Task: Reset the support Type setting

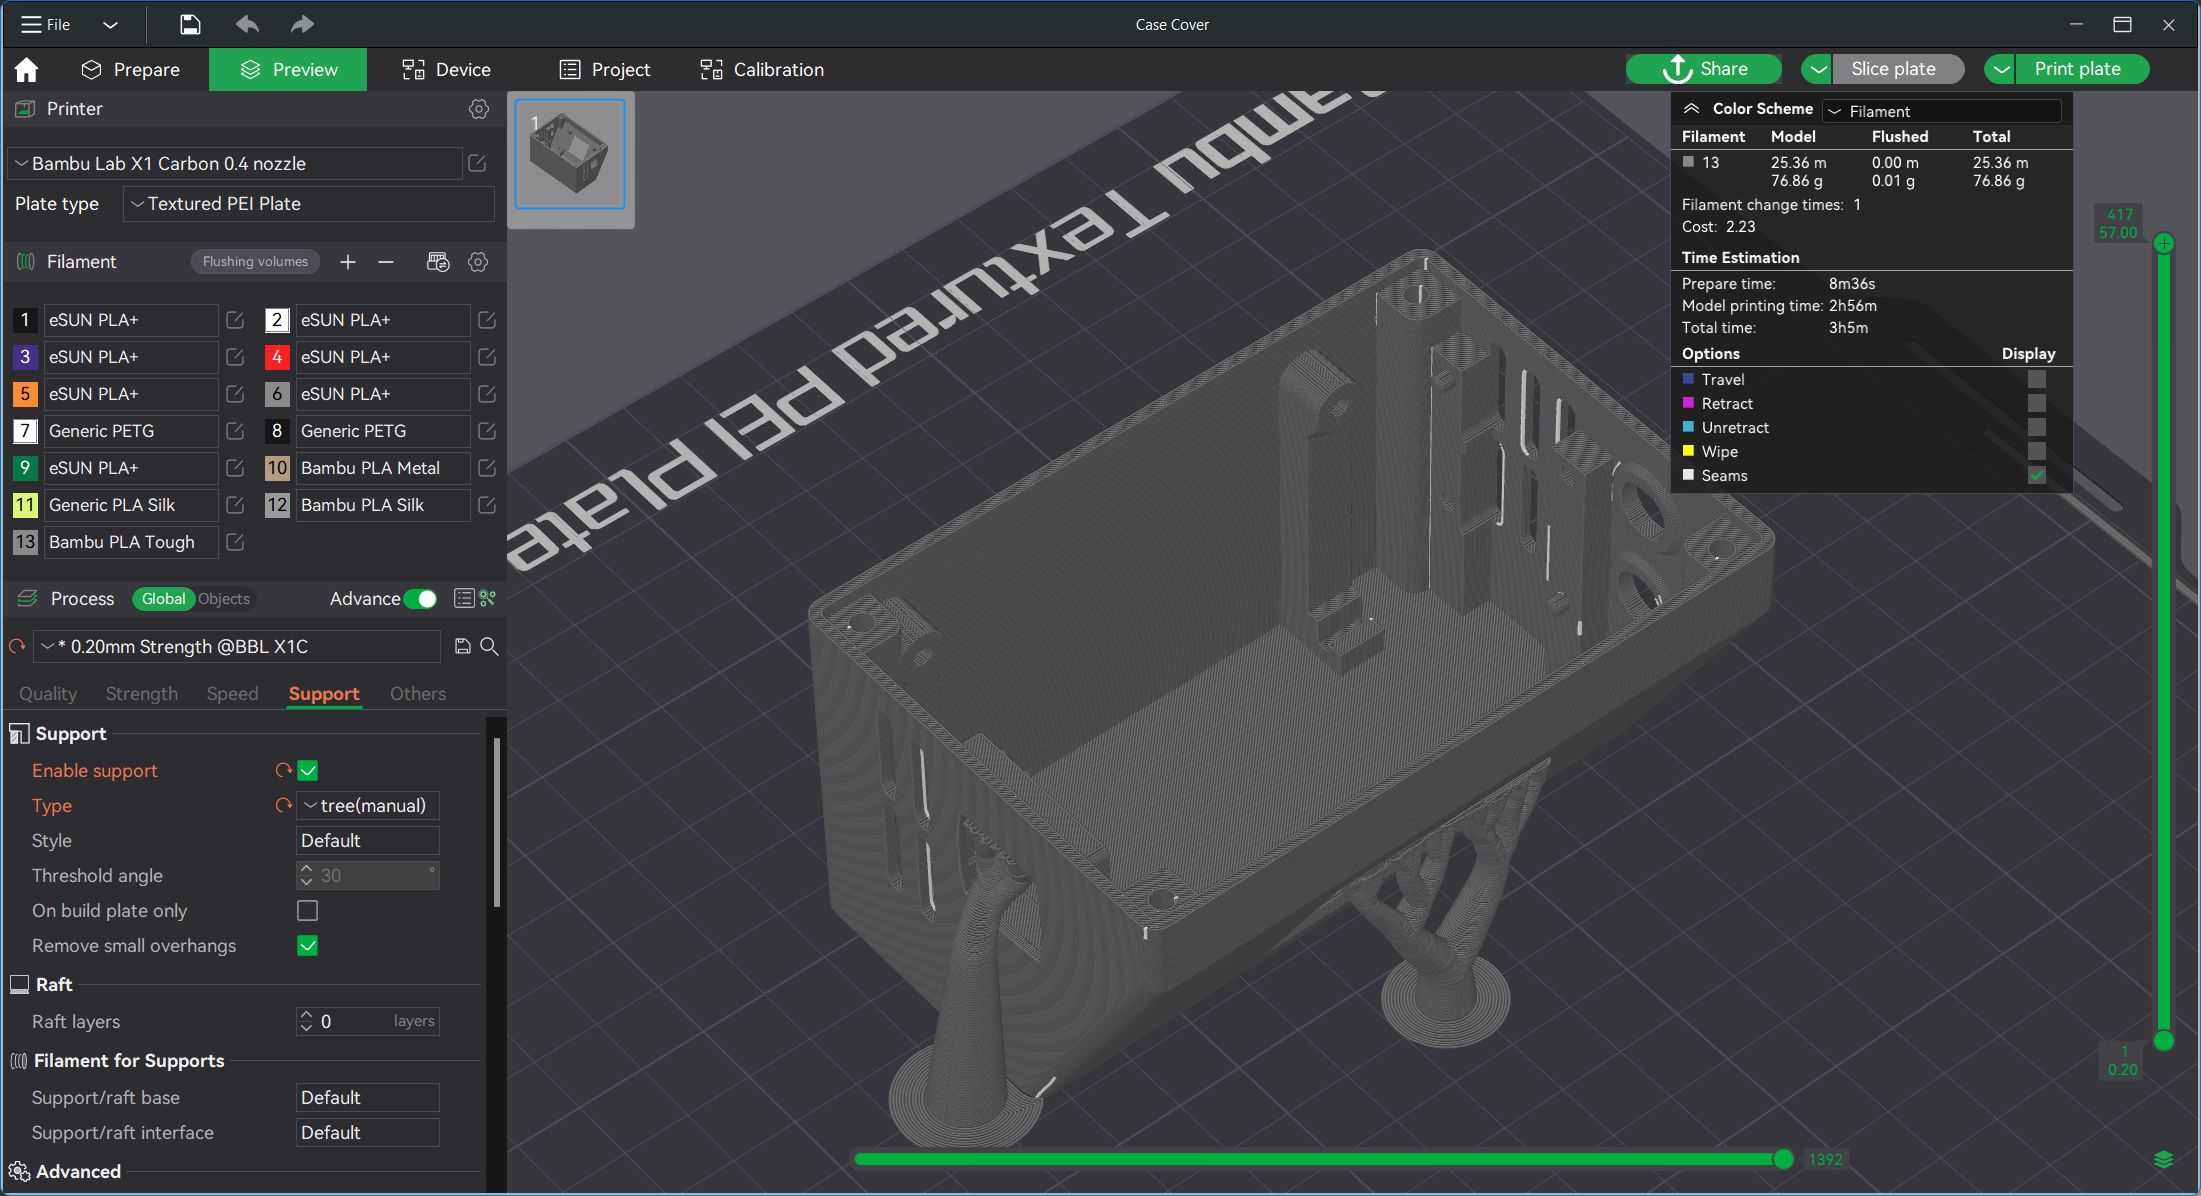Action: (x=283, y=805)
